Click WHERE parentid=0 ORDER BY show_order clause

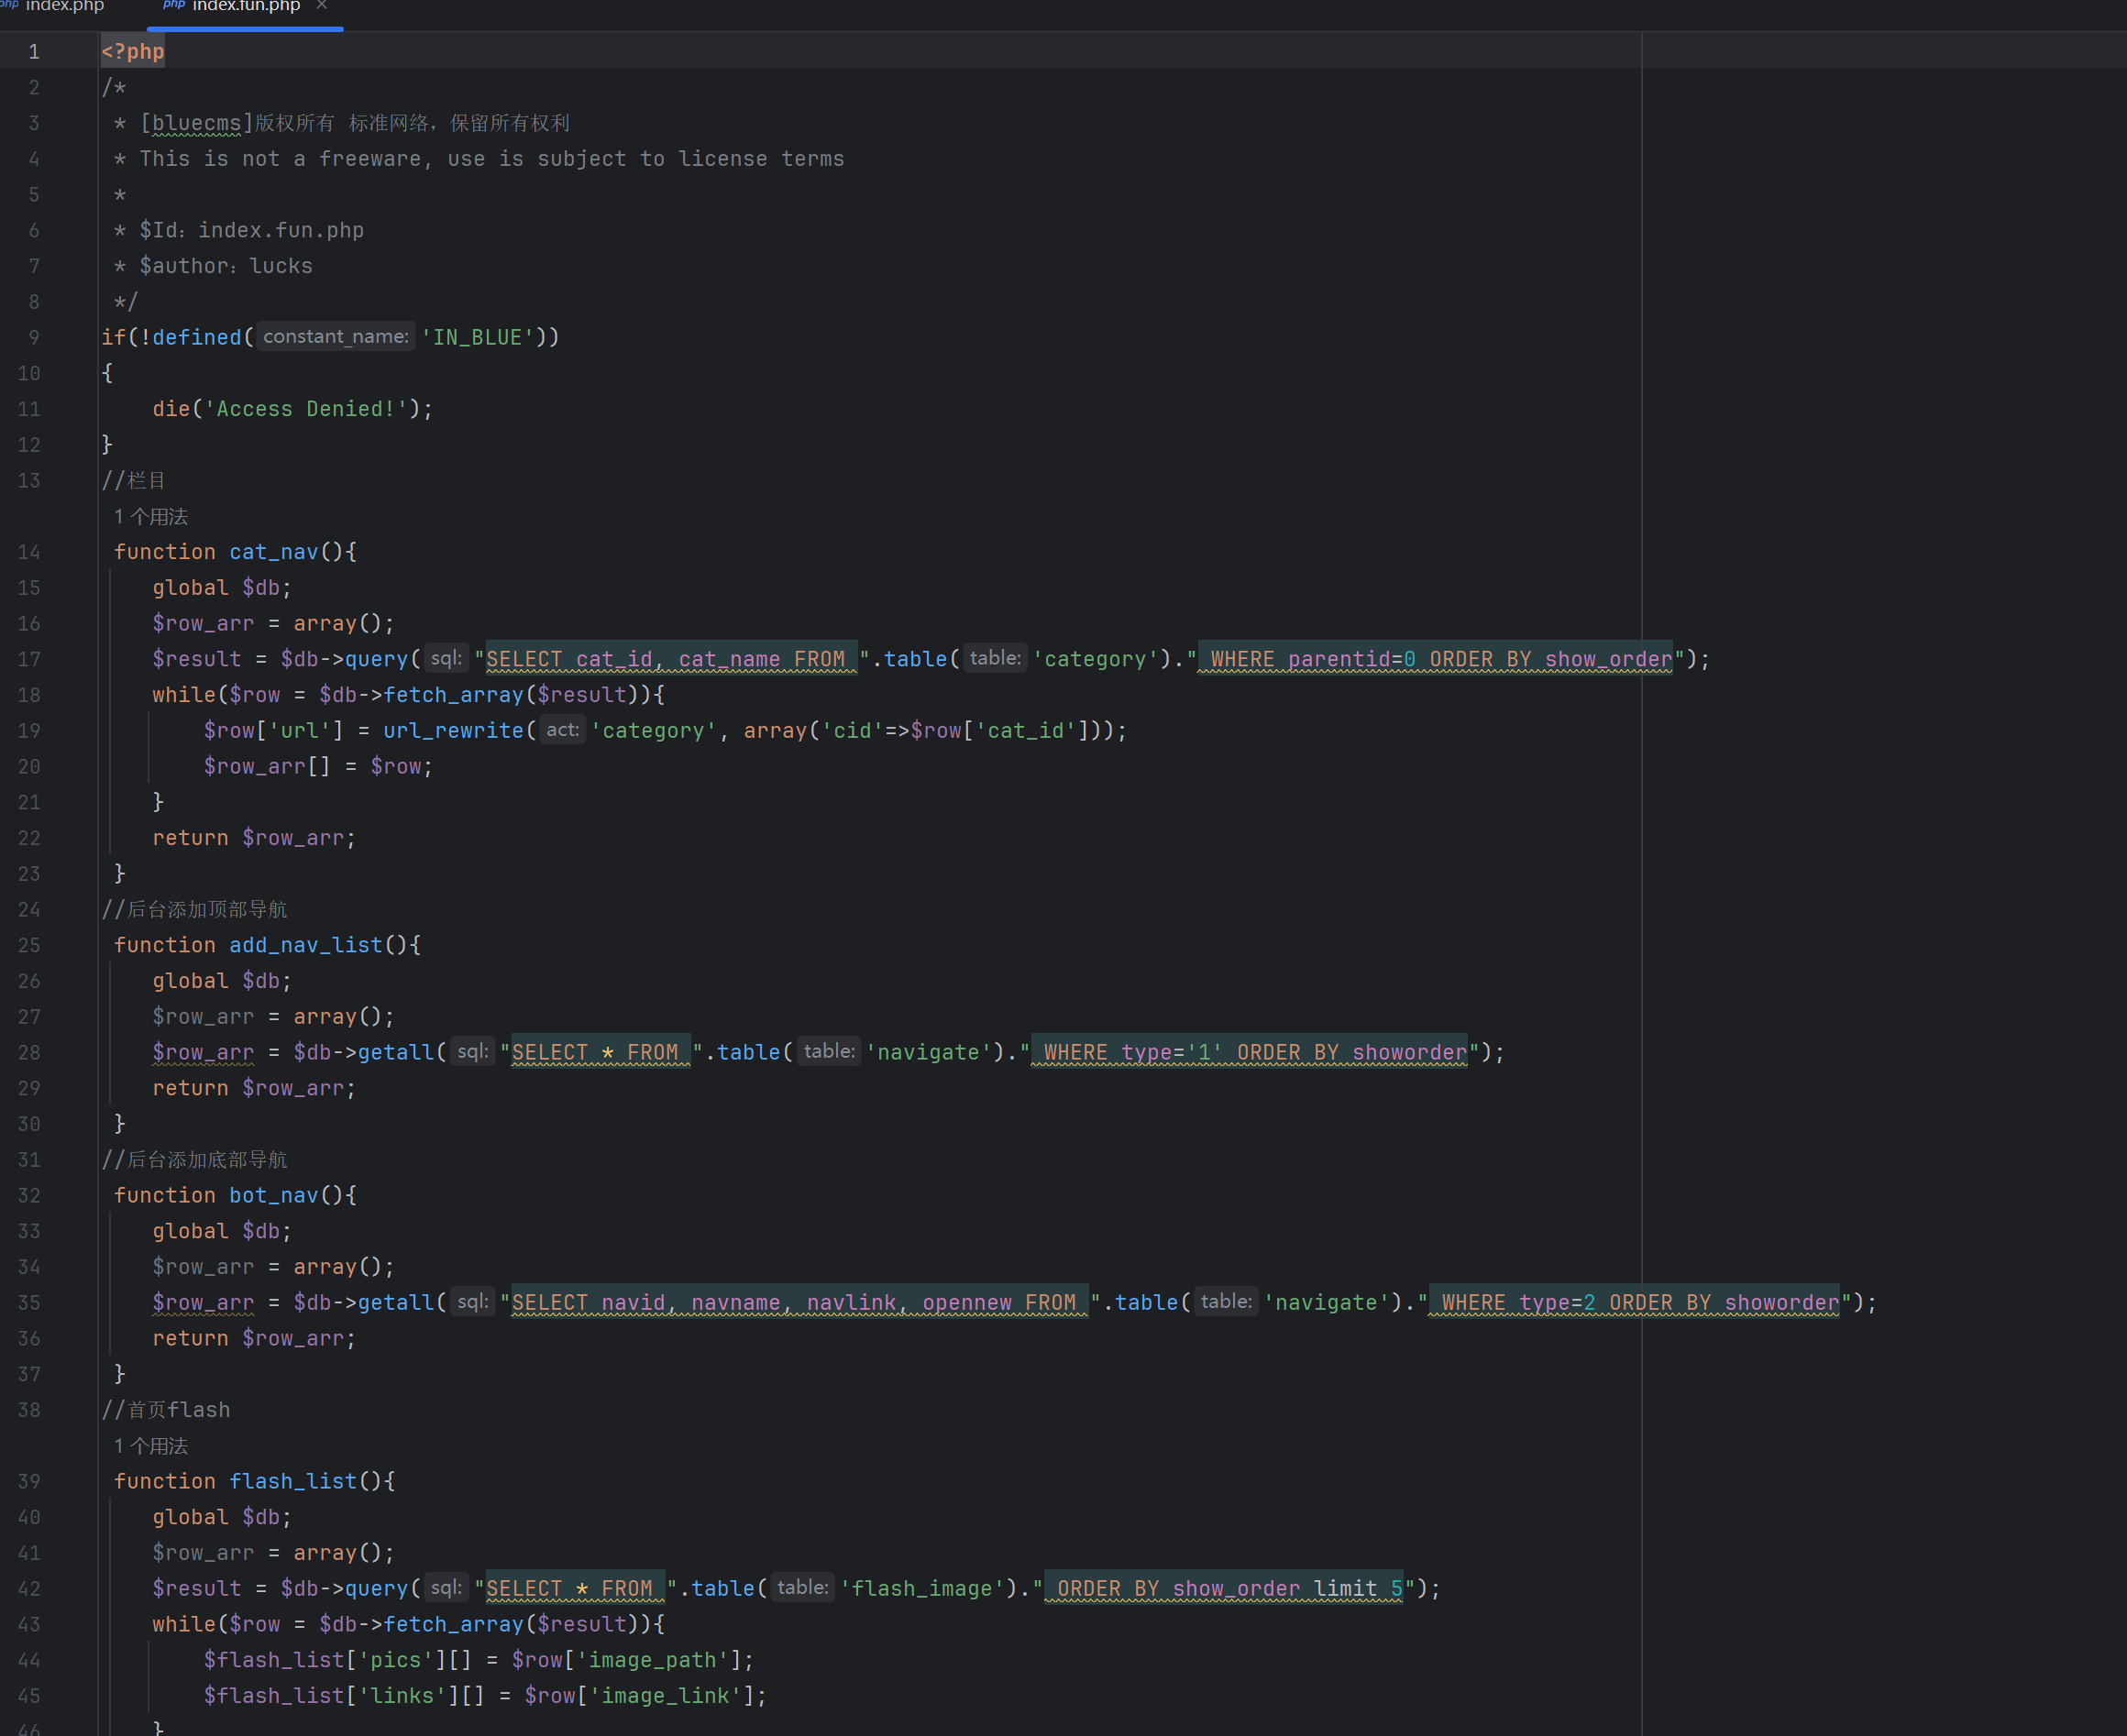coord(1435,659)
